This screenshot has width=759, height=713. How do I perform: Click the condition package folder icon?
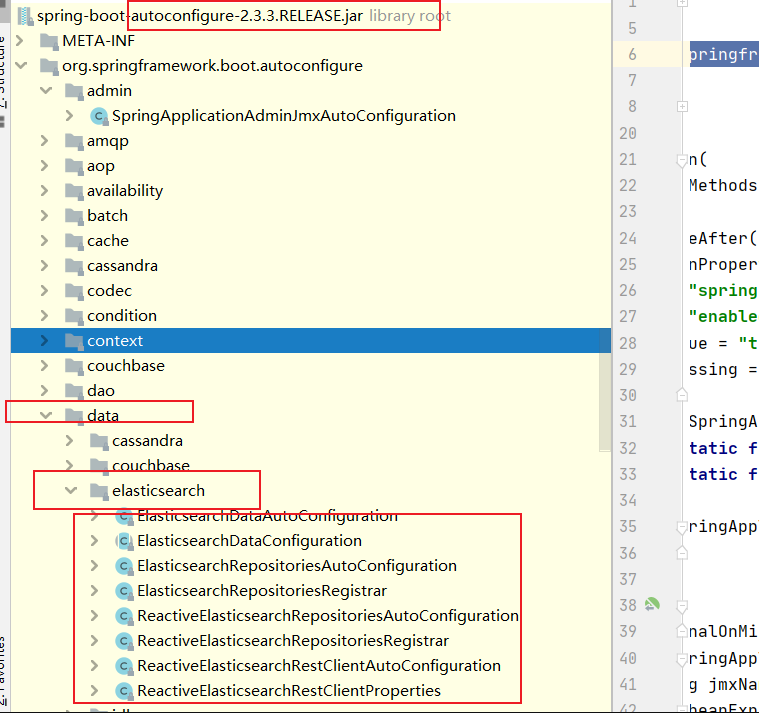point(74,316)
